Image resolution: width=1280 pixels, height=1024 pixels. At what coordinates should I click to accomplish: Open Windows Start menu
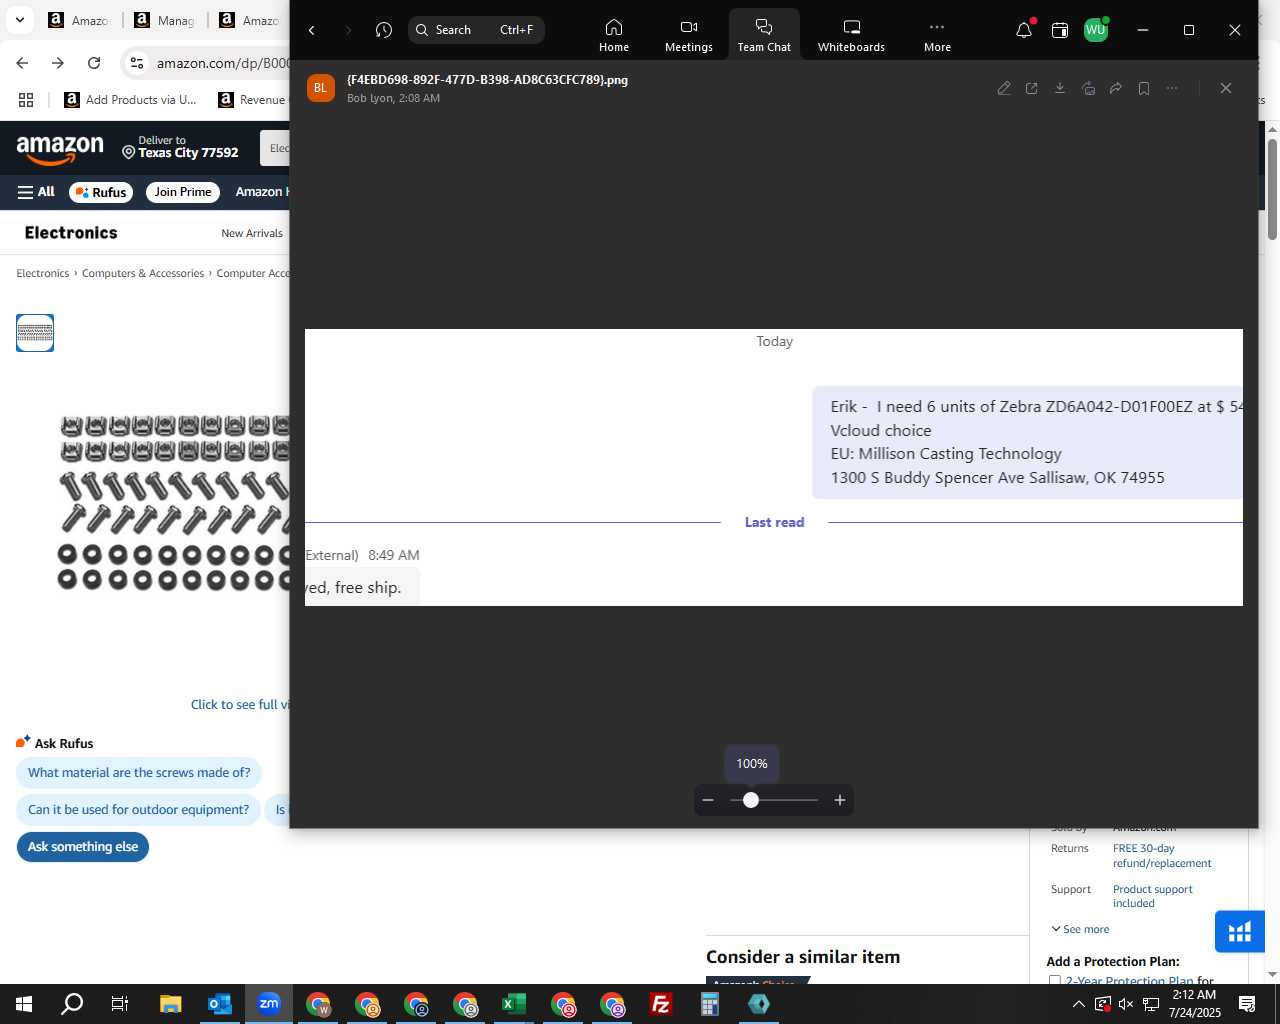click(x=24, y=1004)
